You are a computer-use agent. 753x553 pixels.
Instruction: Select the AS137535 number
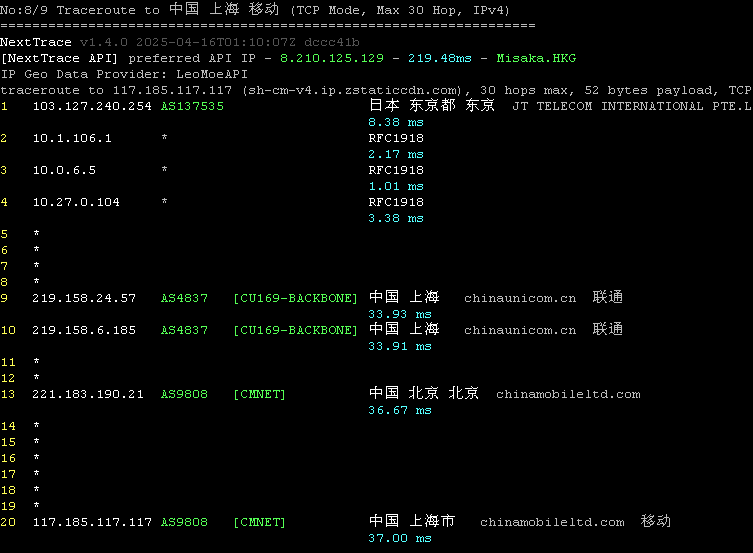(x=192, y=106)
